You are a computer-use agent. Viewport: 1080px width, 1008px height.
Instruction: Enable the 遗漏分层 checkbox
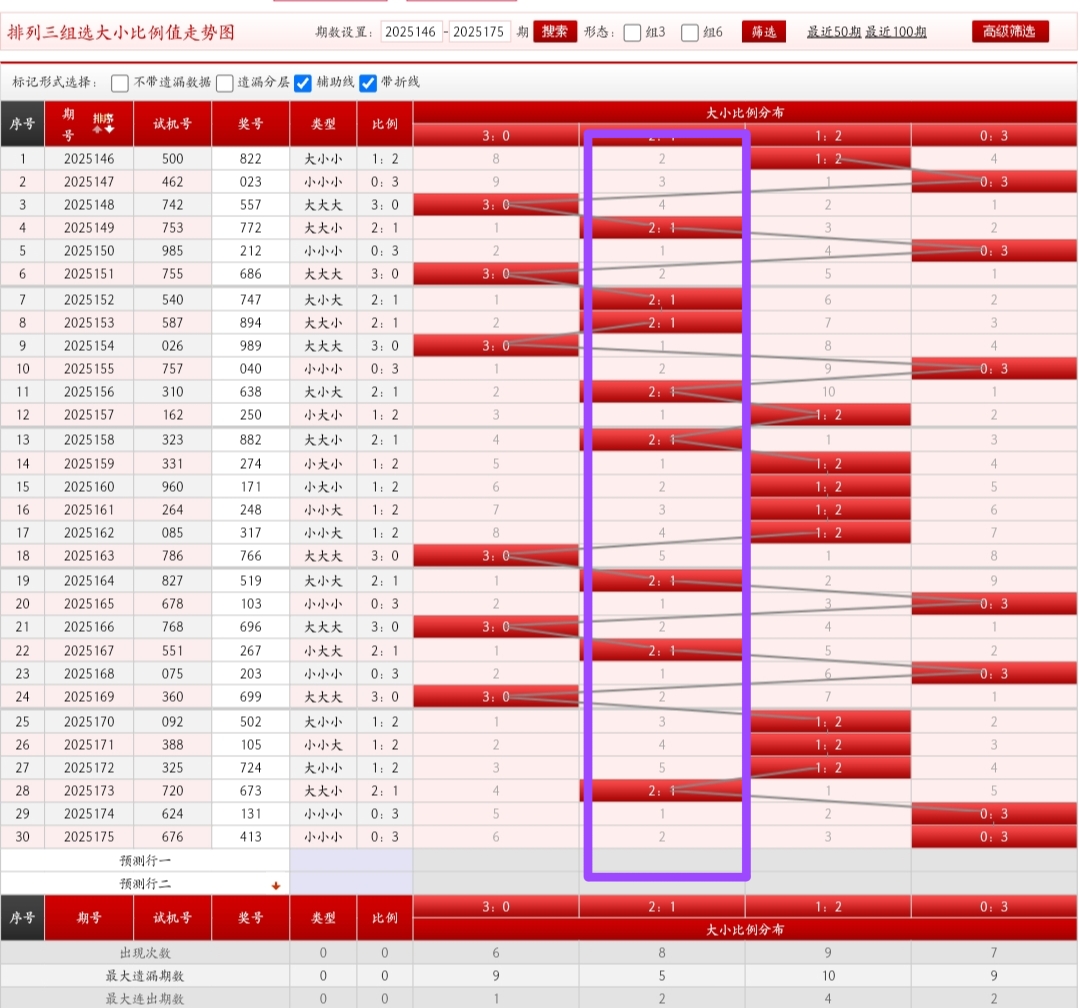(225, 83)
